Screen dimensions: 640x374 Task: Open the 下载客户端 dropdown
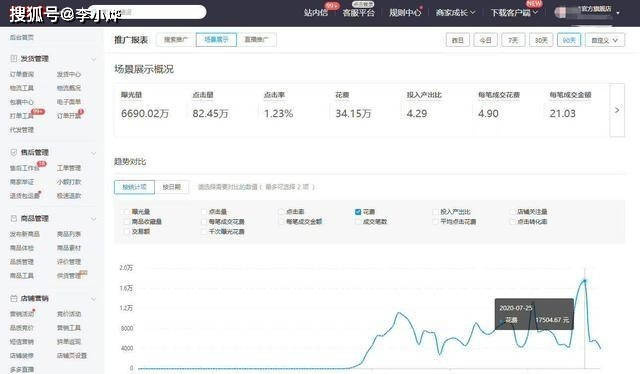514,13
